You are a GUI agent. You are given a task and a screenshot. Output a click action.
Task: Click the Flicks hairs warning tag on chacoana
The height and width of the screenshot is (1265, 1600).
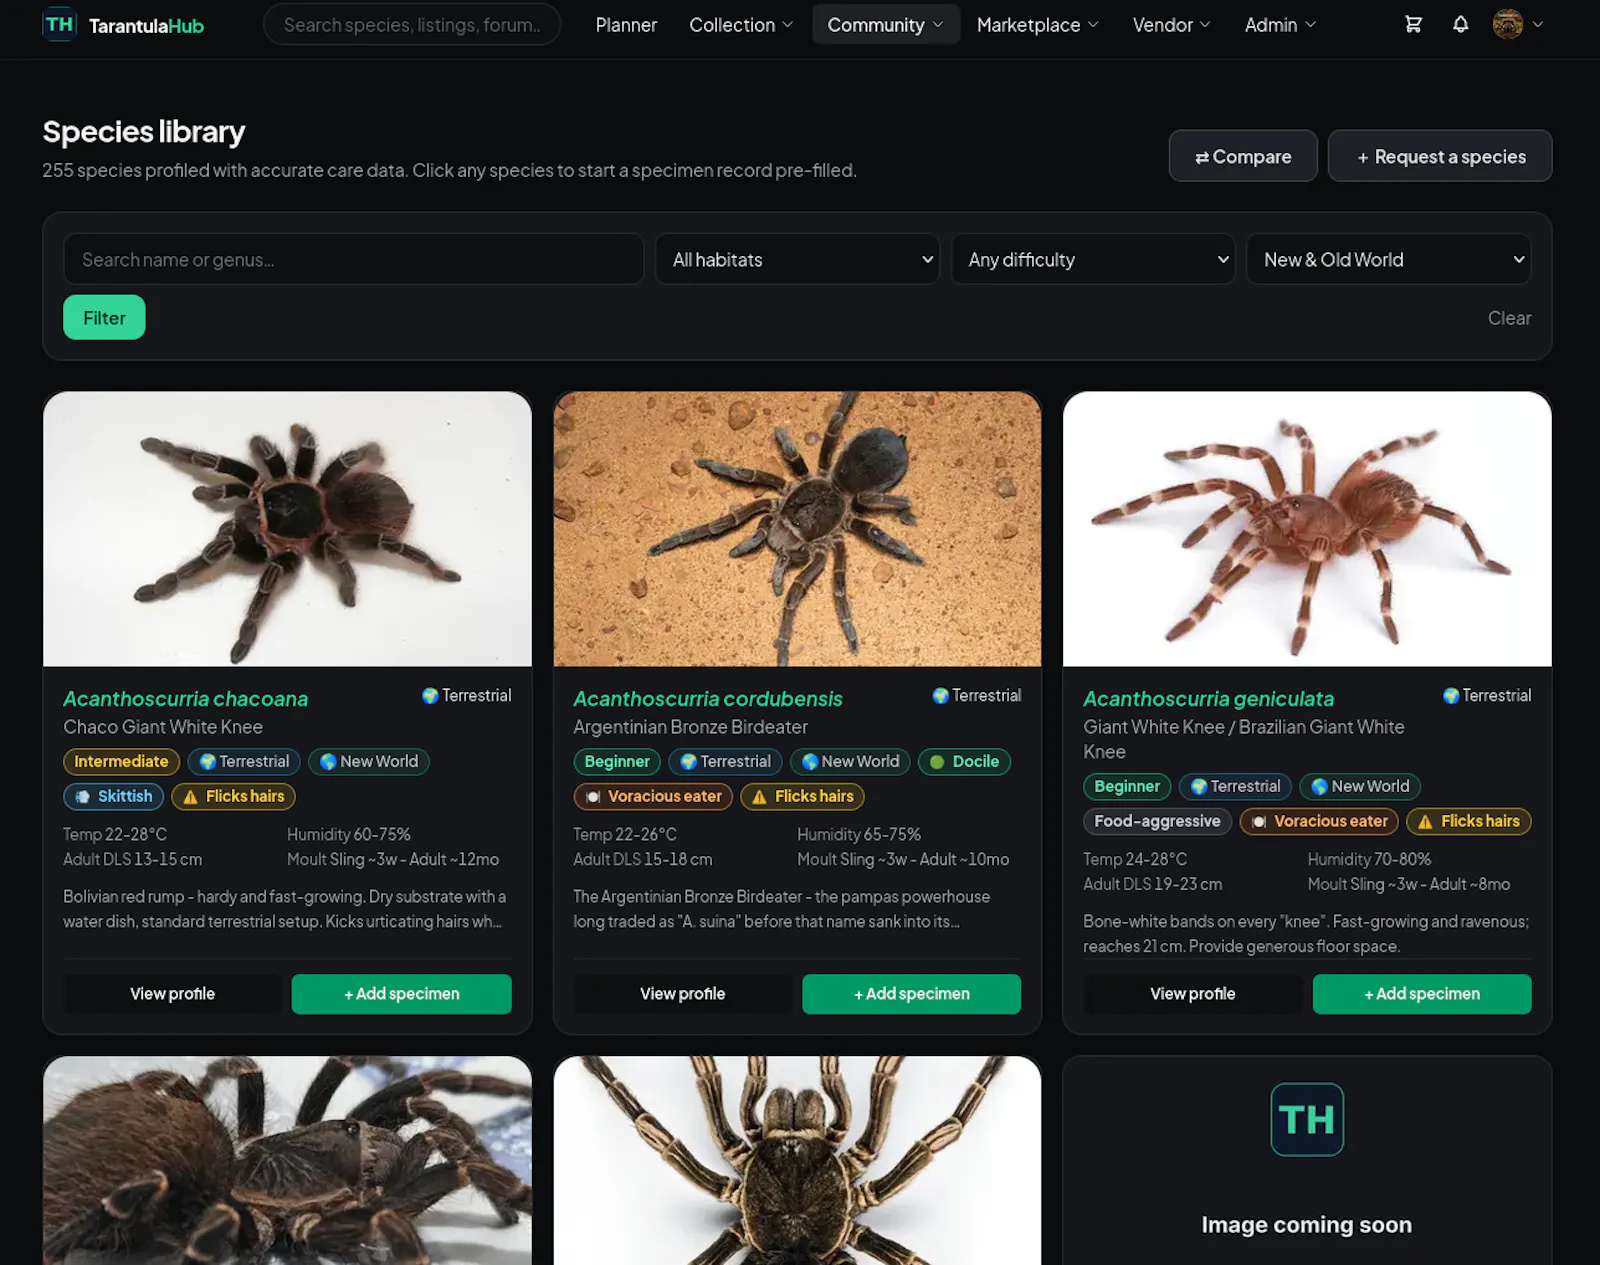[233, 796]
